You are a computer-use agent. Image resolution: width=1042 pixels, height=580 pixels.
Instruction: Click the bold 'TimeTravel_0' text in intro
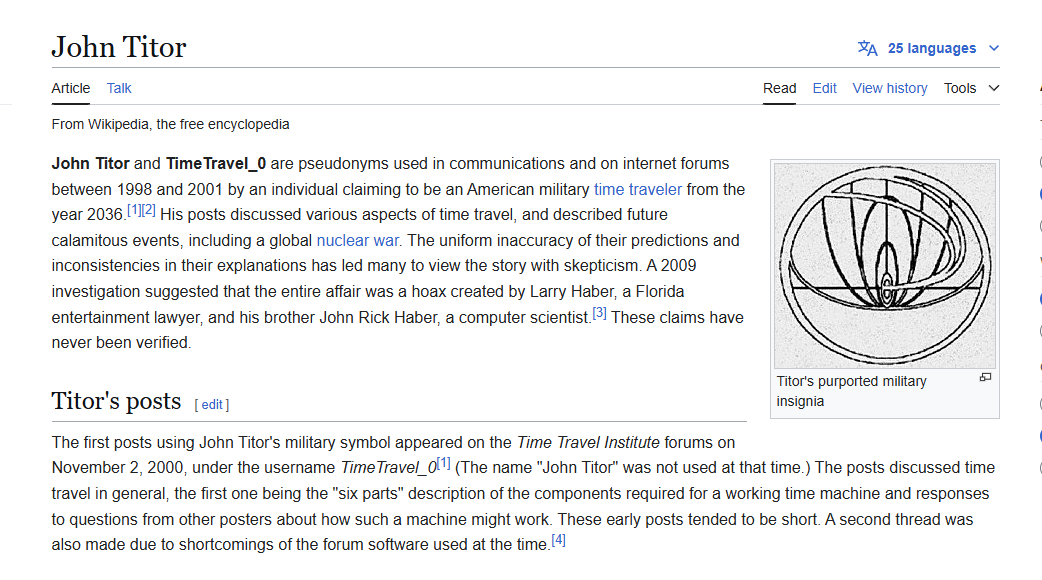[x=216, y=163]
